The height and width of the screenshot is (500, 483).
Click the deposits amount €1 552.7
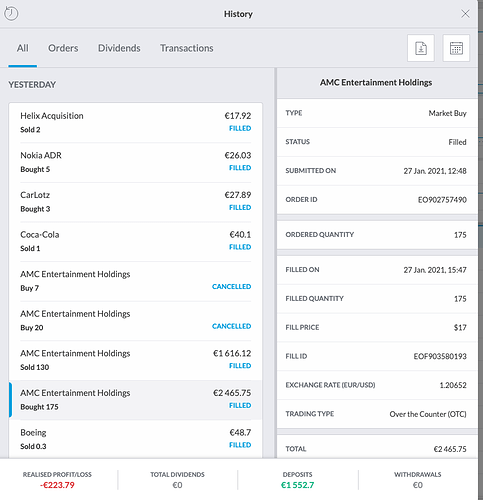pos(297,485)
